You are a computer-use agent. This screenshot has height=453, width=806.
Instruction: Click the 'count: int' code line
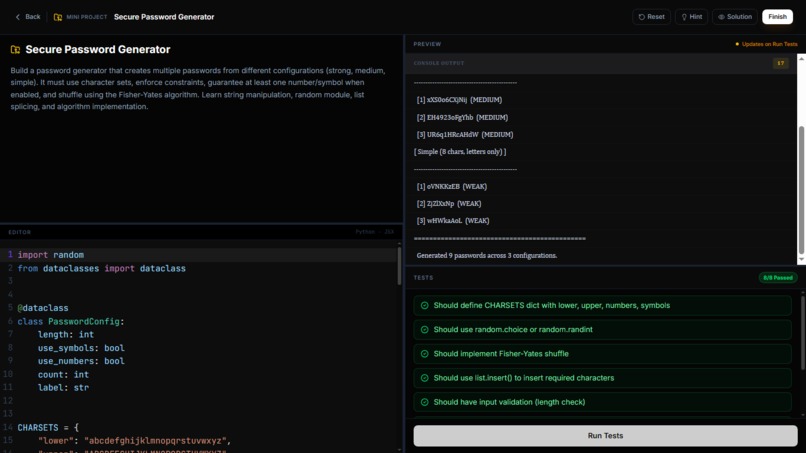click(63, 374)
